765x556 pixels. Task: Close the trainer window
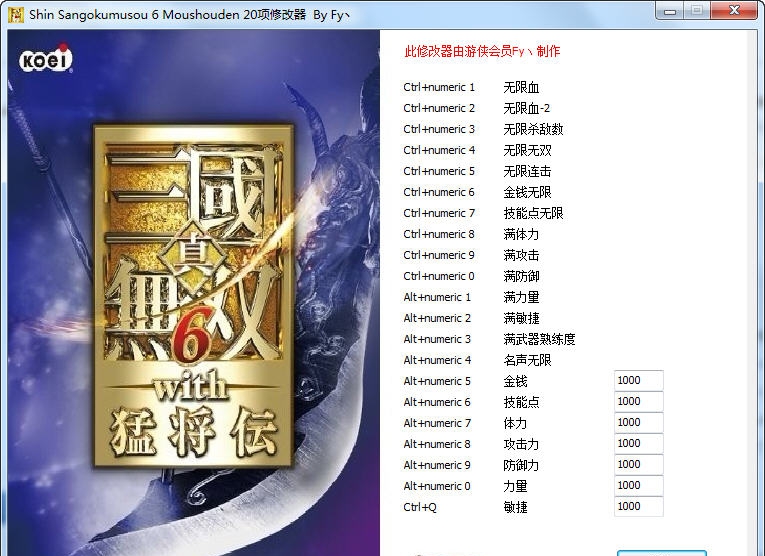click(x=734, y=10)
